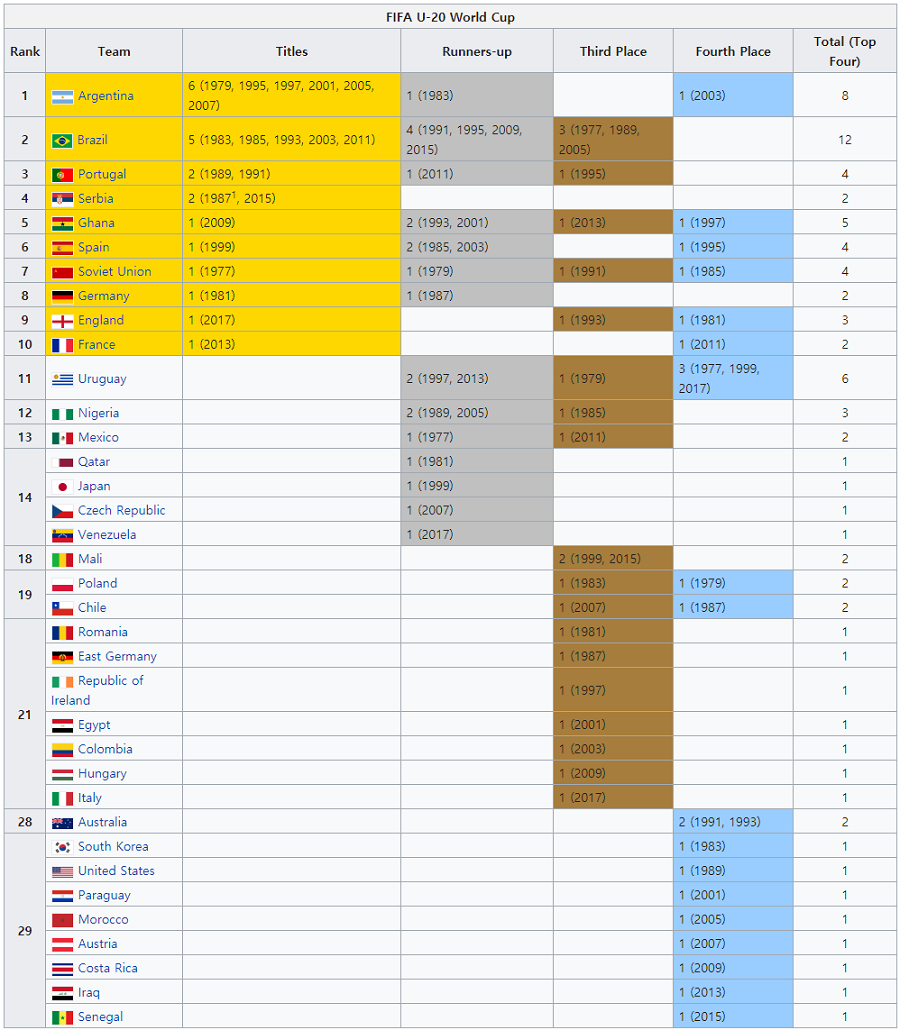Click the Rank column header
This screenshot has height=1030, width=900.
(x=25, y=51)
